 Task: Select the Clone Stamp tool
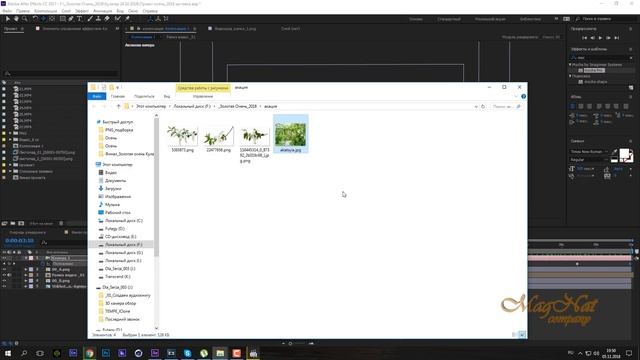tap(98, 19)
